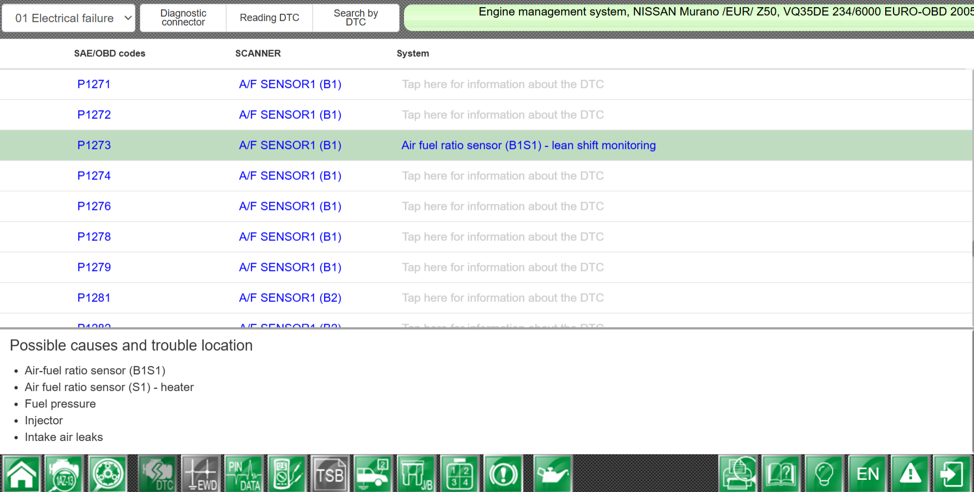
Task: Click the Engine management system vehicle banner
Action: (689, 17)
